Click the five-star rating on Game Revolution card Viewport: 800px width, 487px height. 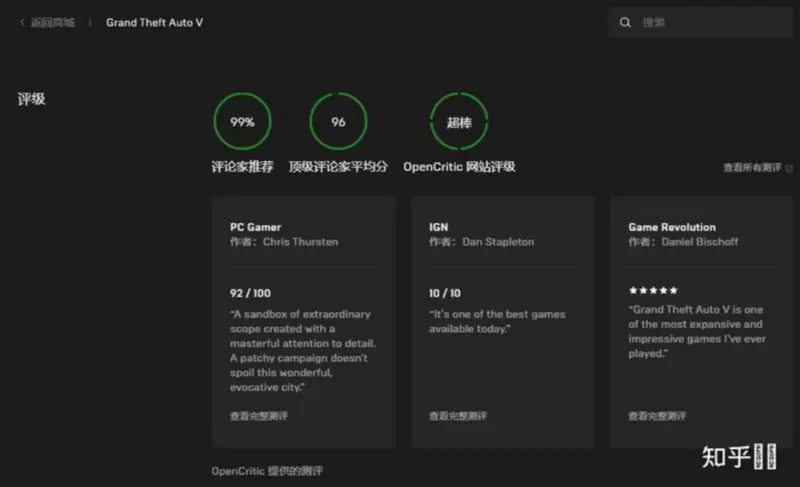tap(653, 290)
